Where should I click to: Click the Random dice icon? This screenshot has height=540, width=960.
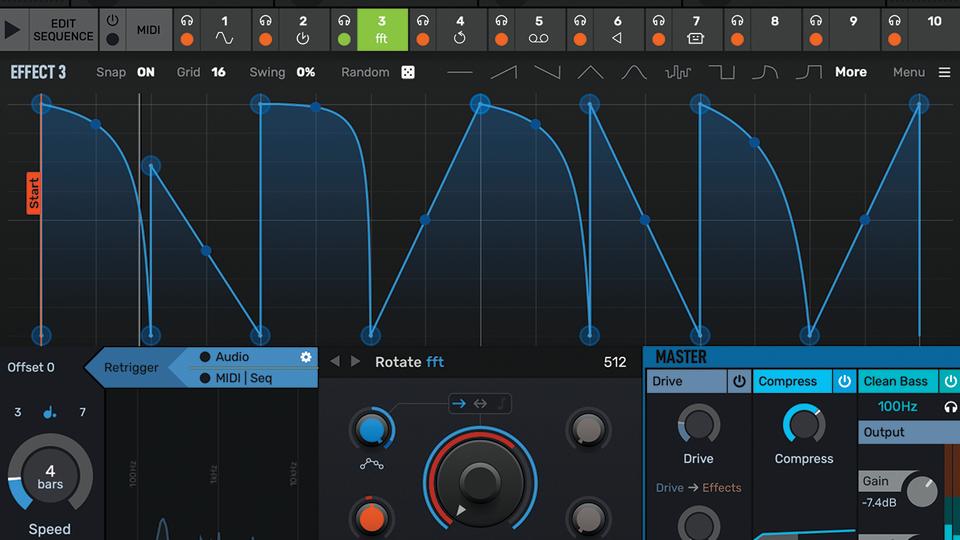point(408,73)
